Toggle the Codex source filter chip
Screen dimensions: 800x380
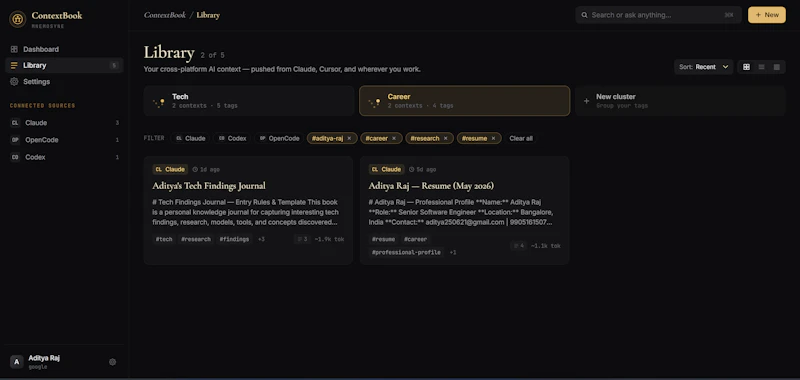232,138
